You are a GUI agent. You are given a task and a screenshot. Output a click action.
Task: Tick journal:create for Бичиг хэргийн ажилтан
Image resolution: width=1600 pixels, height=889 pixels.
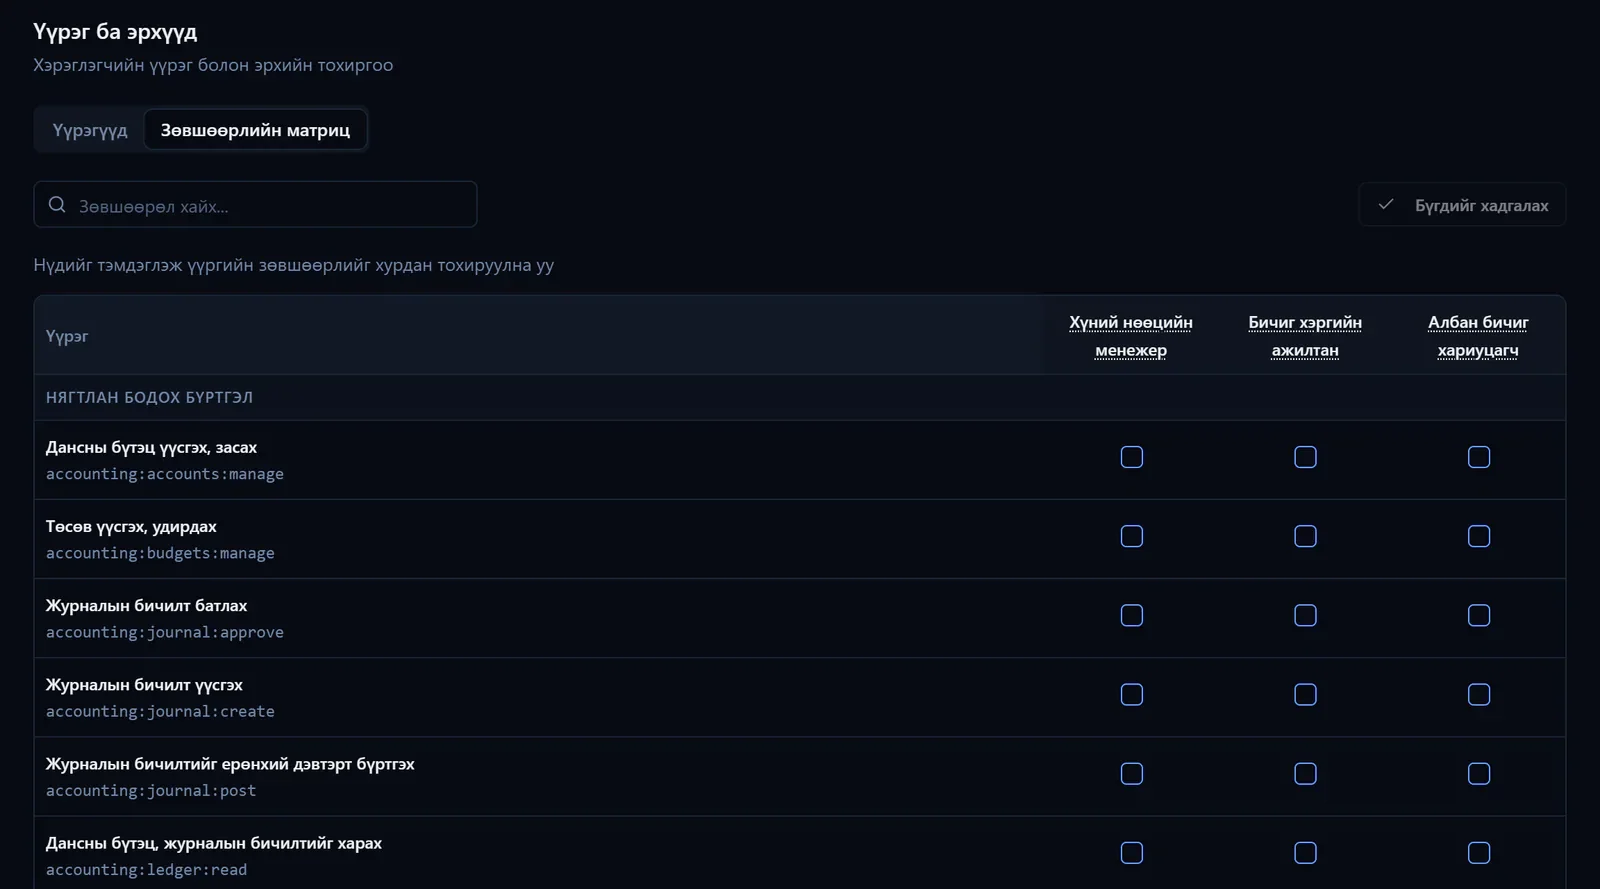(1305, 694)
